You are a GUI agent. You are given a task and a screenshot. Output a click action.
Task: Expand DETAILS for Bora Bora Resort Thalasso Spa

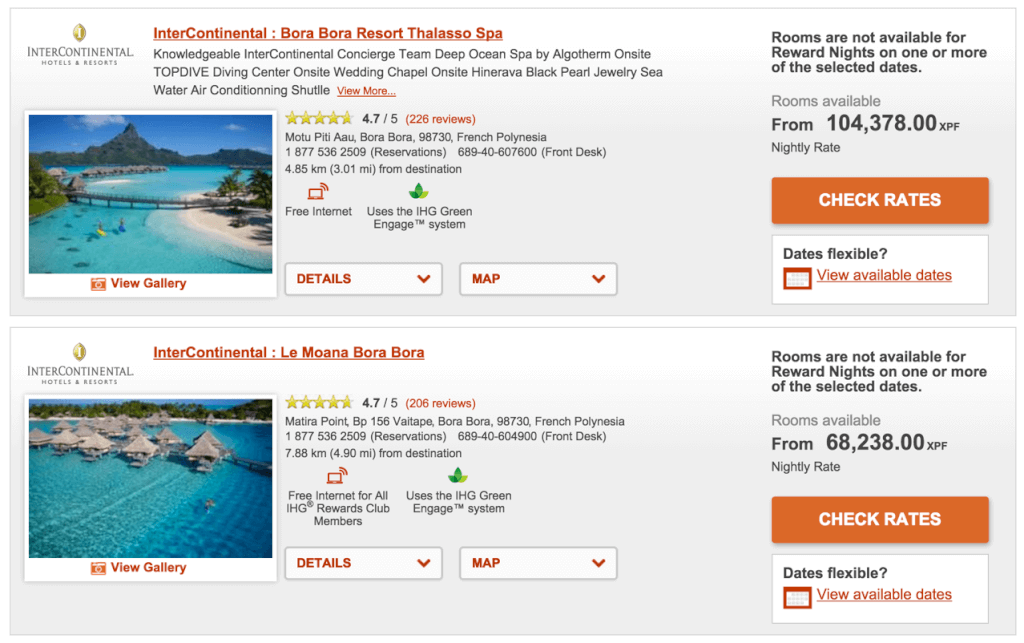coord(363,279)
